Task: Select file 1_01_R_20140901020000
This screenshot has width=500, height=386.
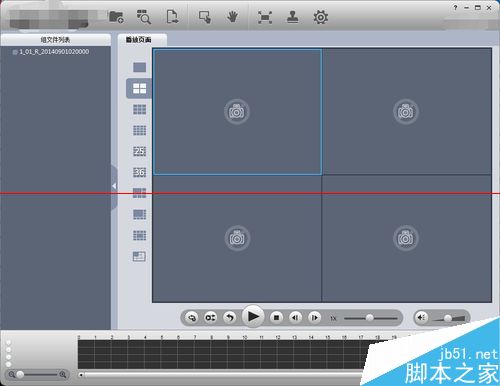Action: pyautogui.click(x=54, y=52)
